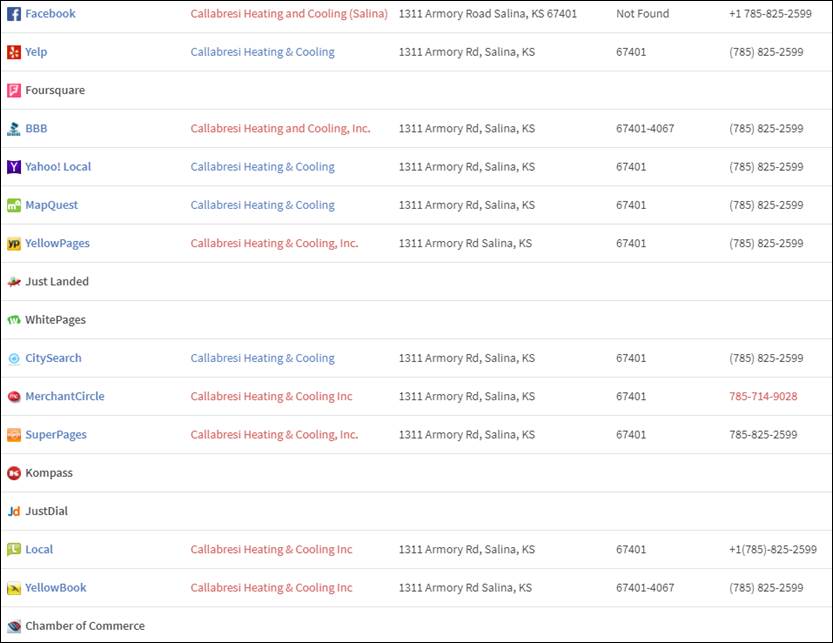Open CitySearch business name listing
Image resolution: width=833 pixels, height=643 pixels.
(x=262, y=358)
